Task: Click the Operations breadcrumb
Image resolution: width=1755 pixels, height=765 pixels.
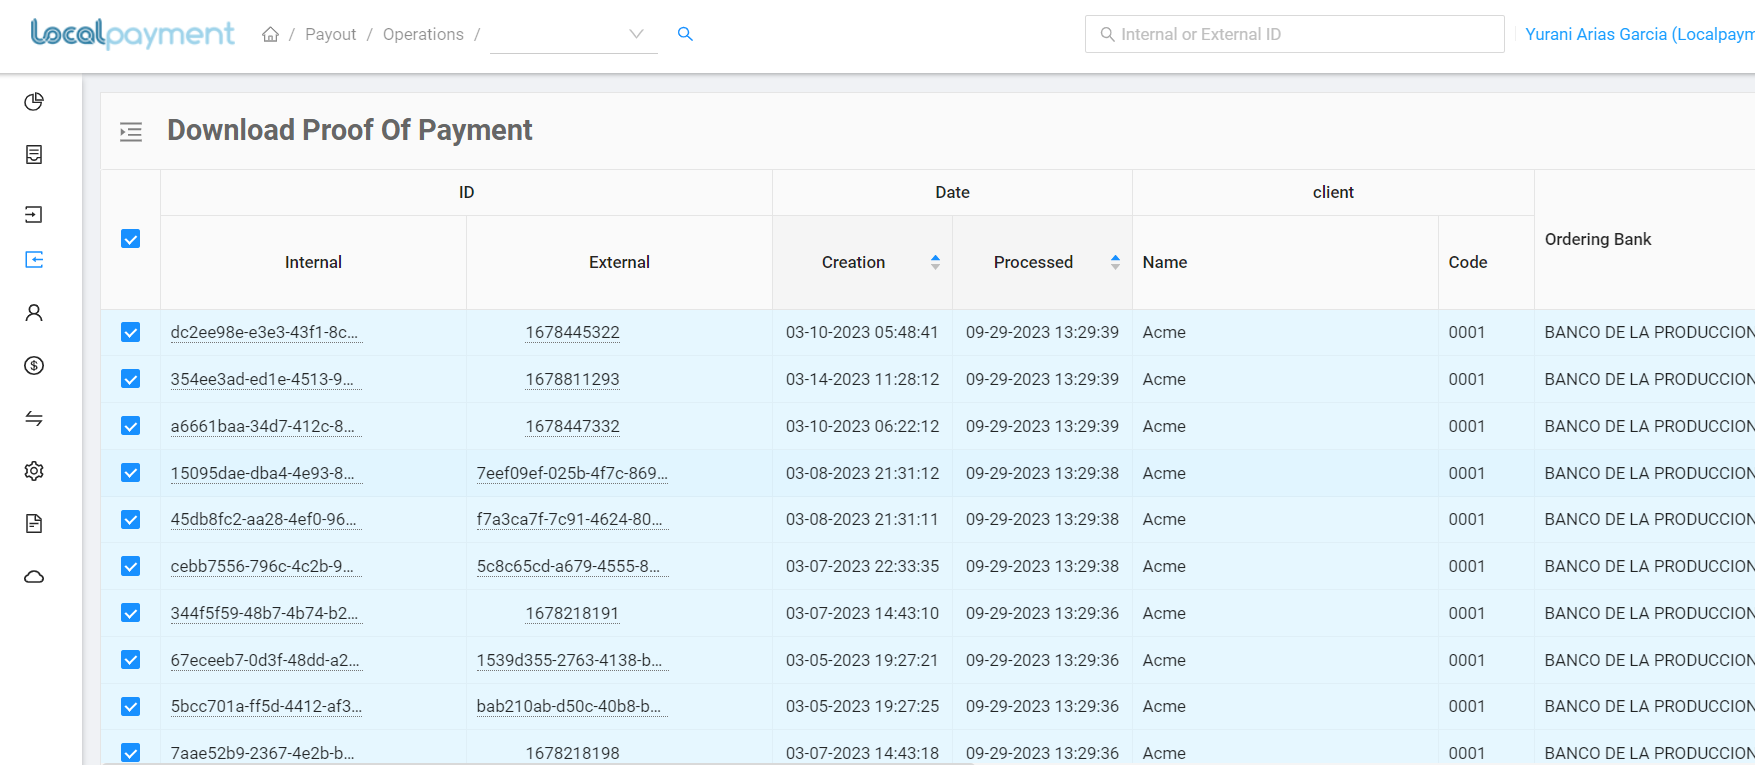Action: [x=423, y=34]
